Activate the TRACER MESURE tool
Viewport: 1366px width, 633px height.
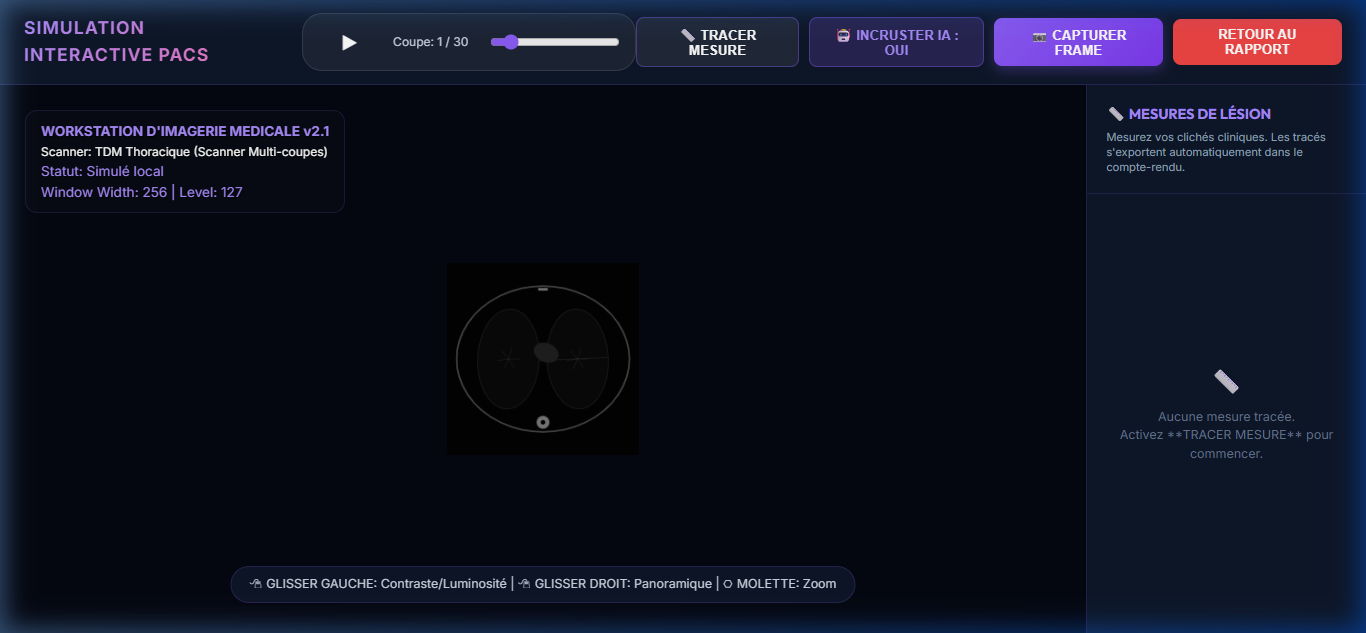pyautogui.click(x=717, y=42)
